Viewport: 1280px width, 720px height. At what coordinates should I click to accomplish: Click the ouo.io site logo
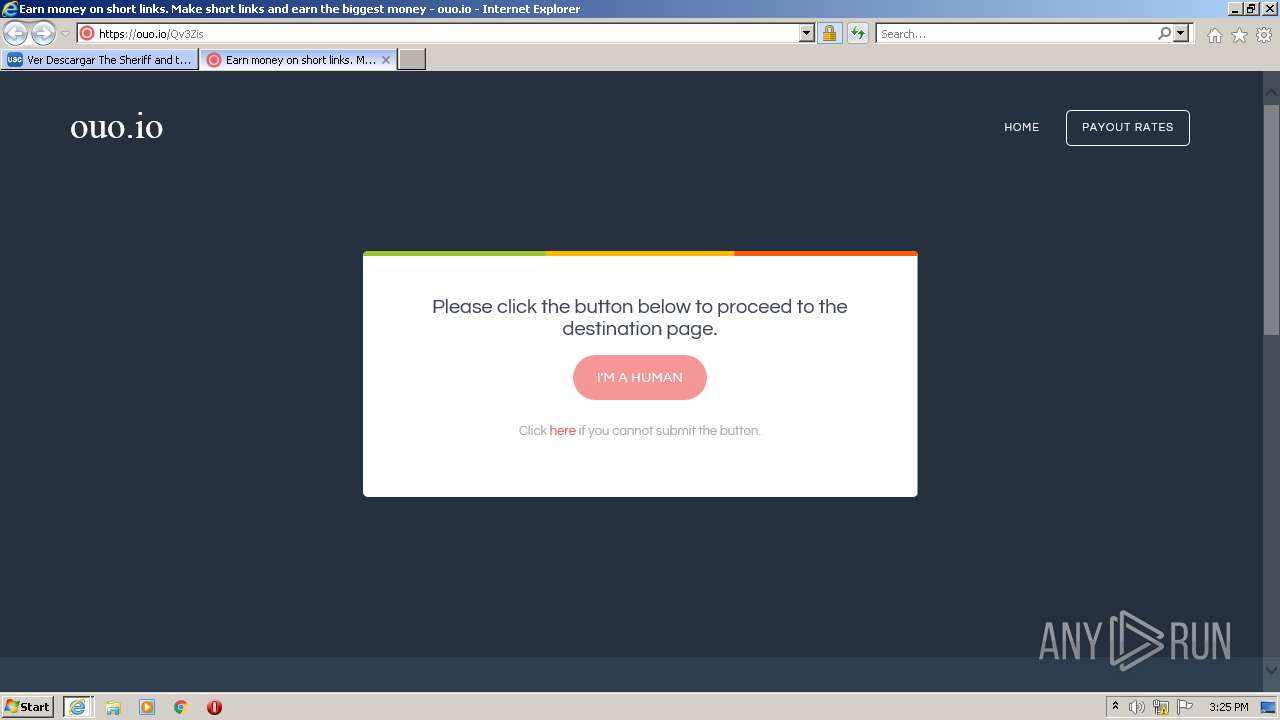(116, 127)
